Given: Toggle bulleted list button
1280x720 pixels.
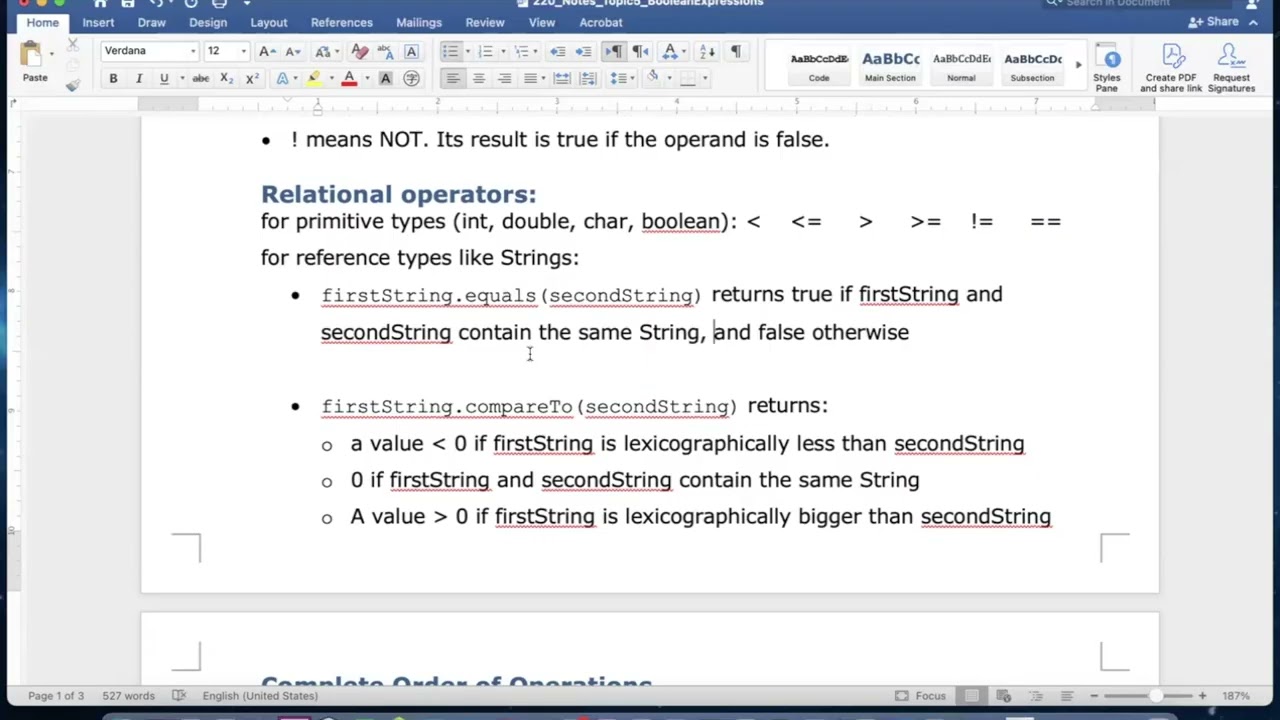Looking at the screenshot, I should point(450,51).
